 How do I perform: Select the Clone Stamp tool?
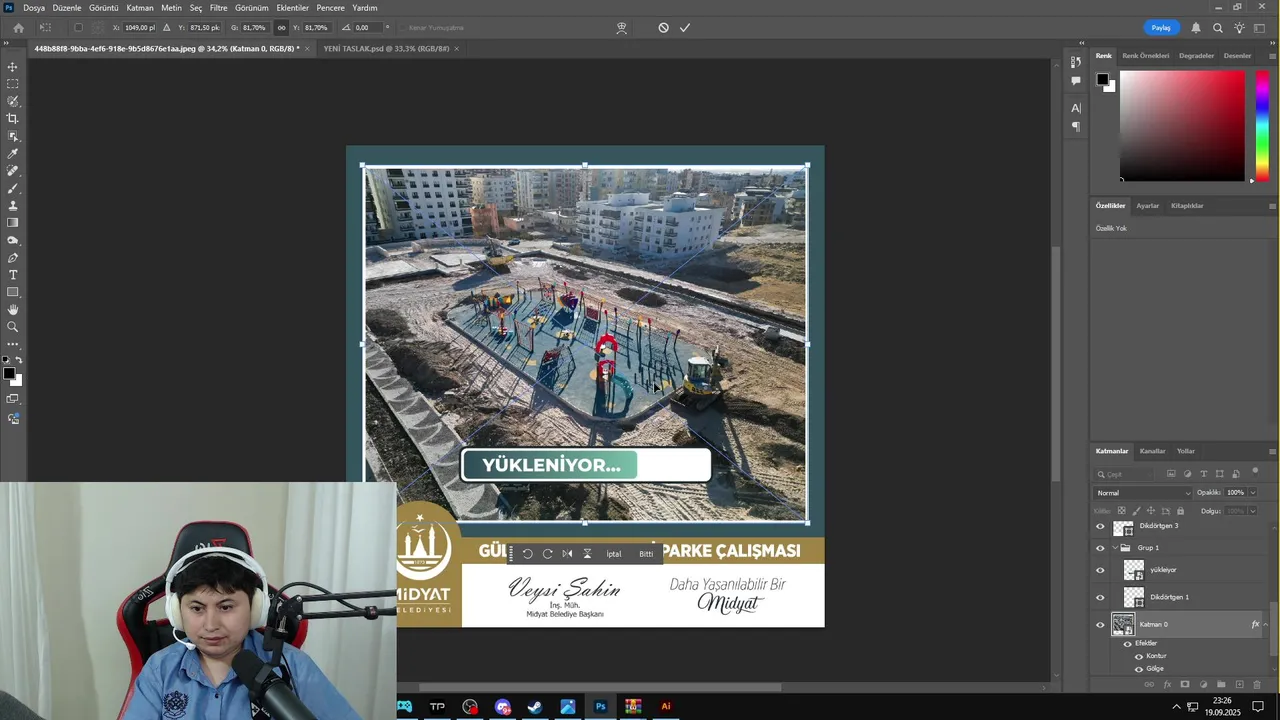click(13, 206)
